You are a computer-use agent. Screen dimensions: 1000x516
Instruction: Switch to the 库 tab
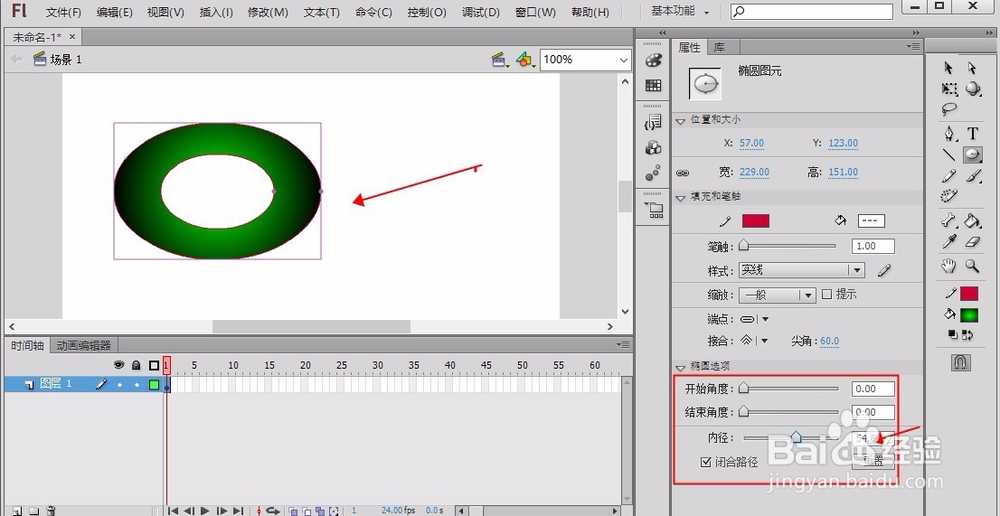coord(719,47)
